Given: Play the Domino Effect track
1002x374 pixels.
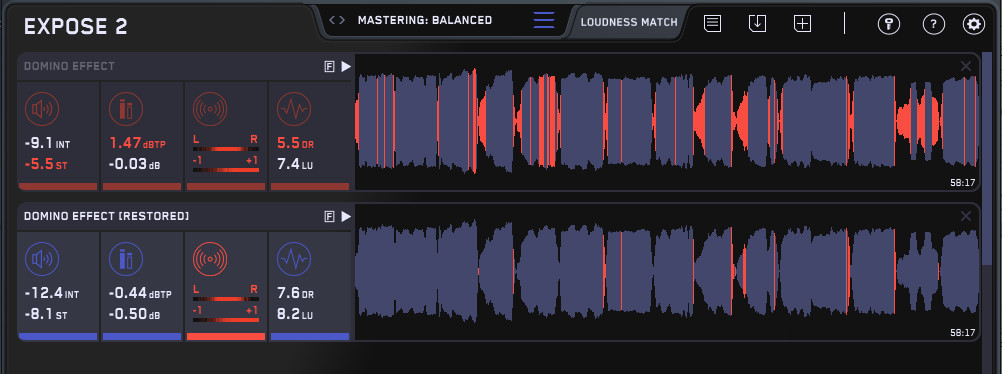Looking at the screenshot, I should (x=346, y=66).
